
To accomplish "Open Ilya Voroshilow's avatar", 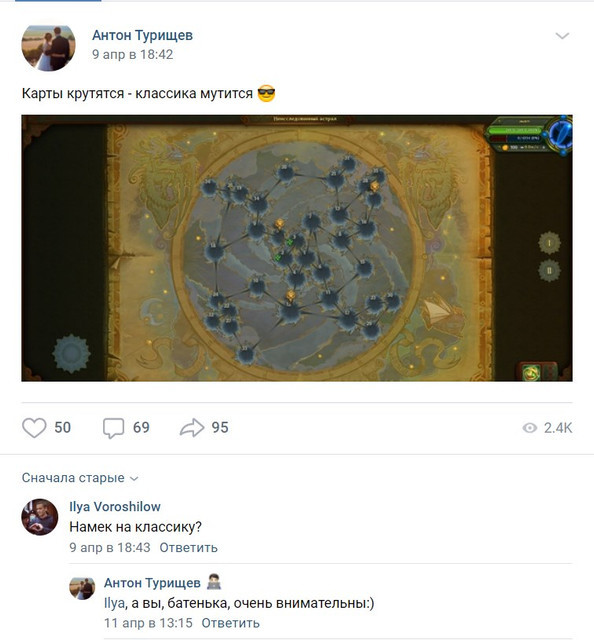I will pos(39,517).
